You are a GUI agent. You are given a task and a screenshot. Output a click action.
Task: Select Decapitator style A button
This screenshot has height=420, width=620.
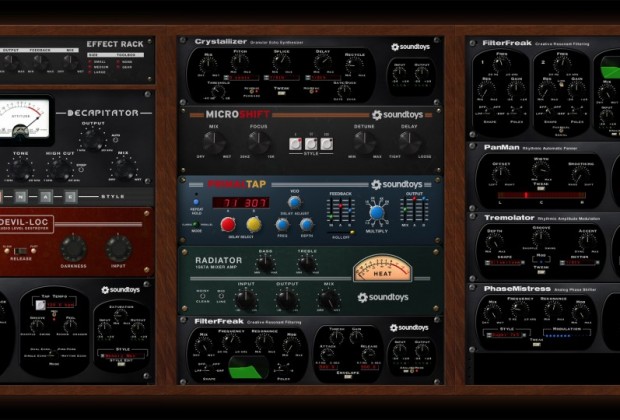pyautogui.click(x=46, y=196)
